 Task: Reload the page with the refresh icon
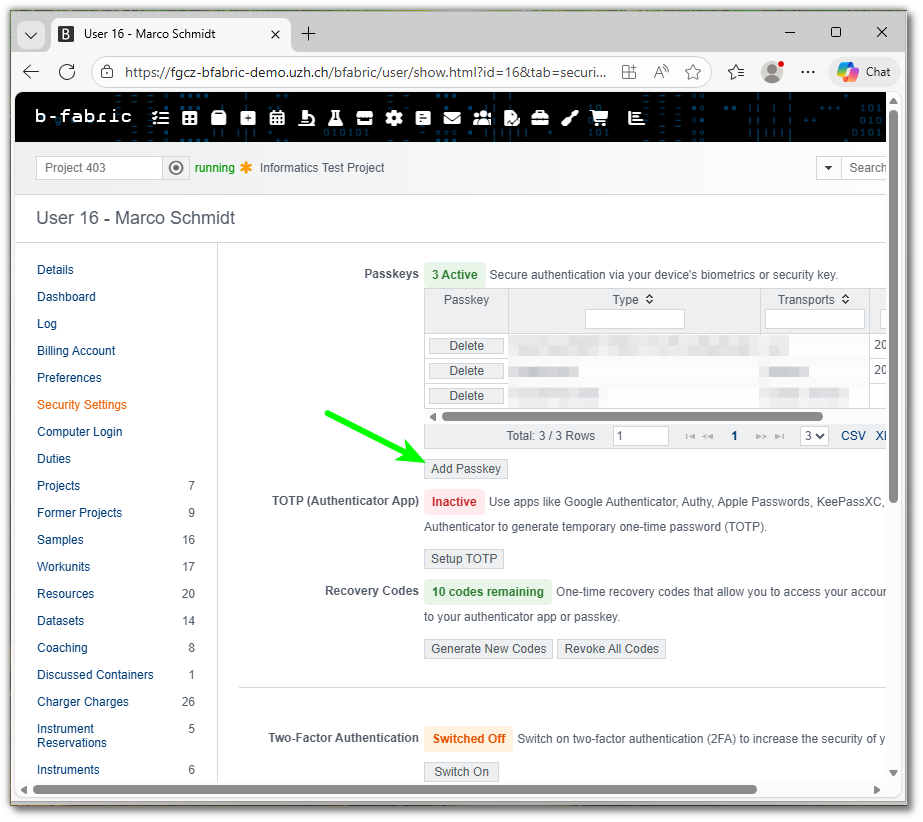point(67,72)
